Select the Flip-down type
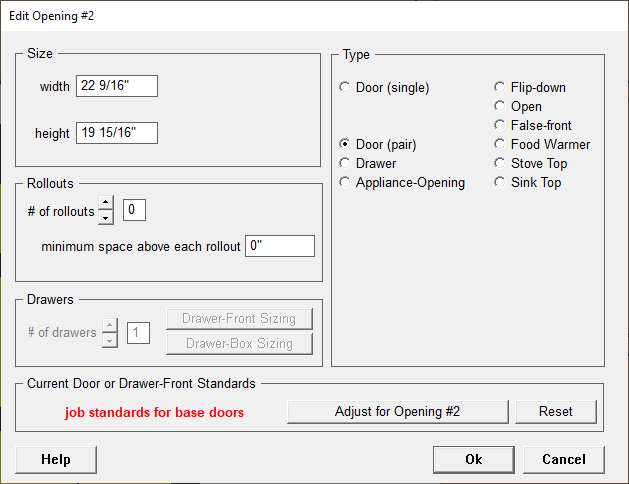This screenshot has width=629, height=484. coord(500,87)
